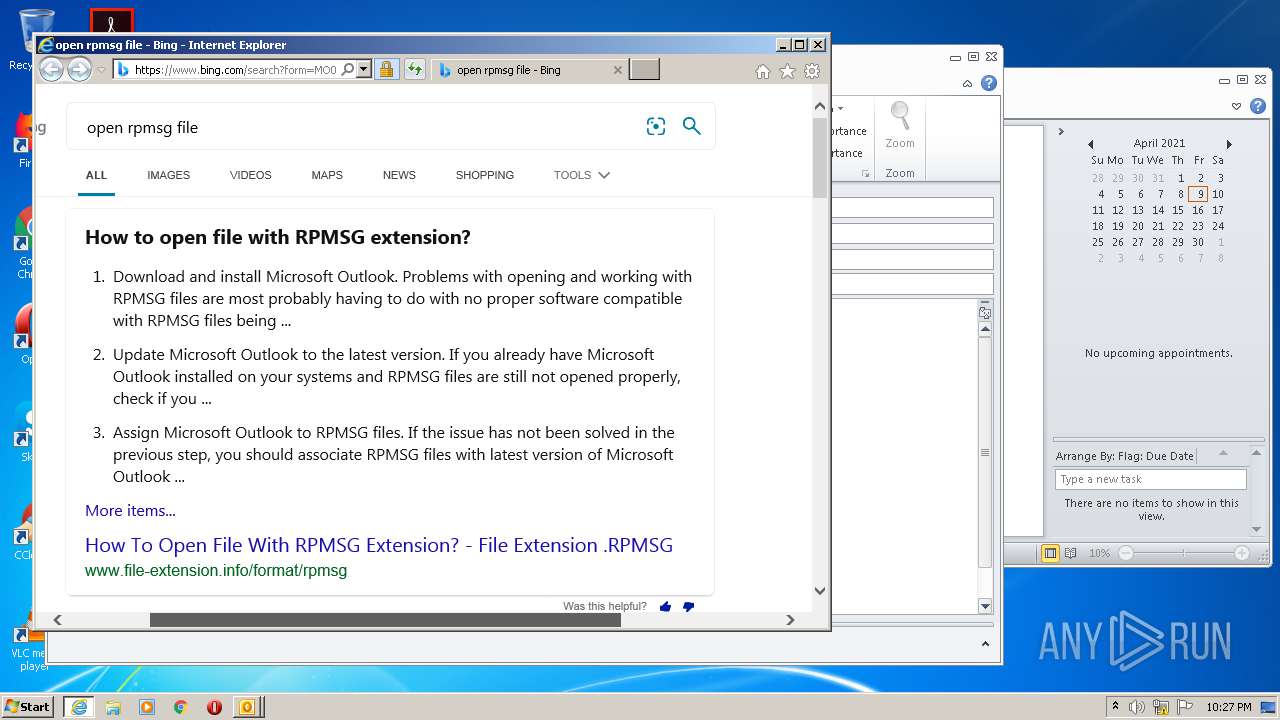Click the IE forward arrow button

point(79,69)
